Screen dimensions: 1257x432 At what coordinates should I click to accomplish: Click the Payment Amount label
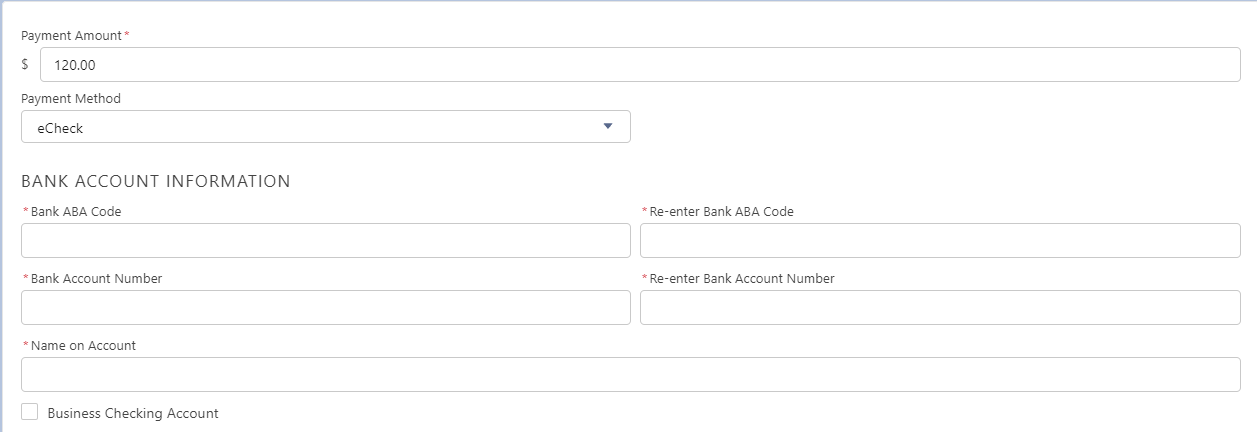[x=71, y=35]
